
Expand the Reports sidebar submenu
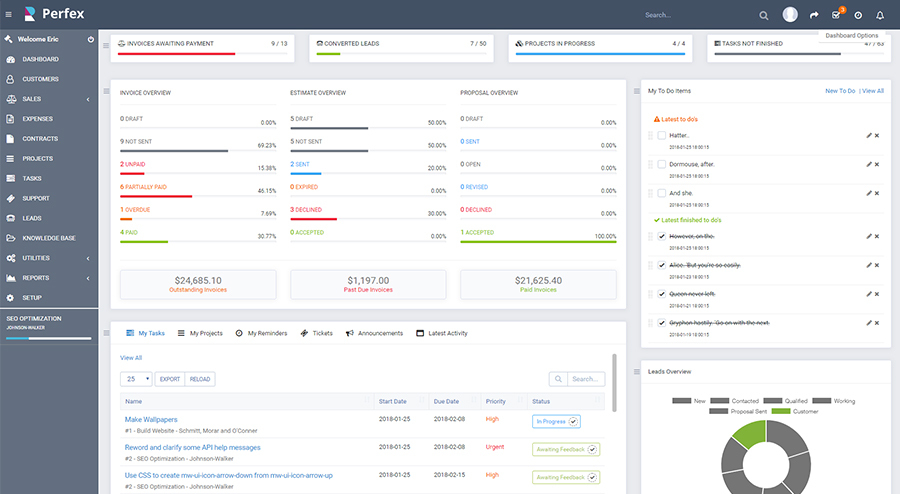point(49,278)
